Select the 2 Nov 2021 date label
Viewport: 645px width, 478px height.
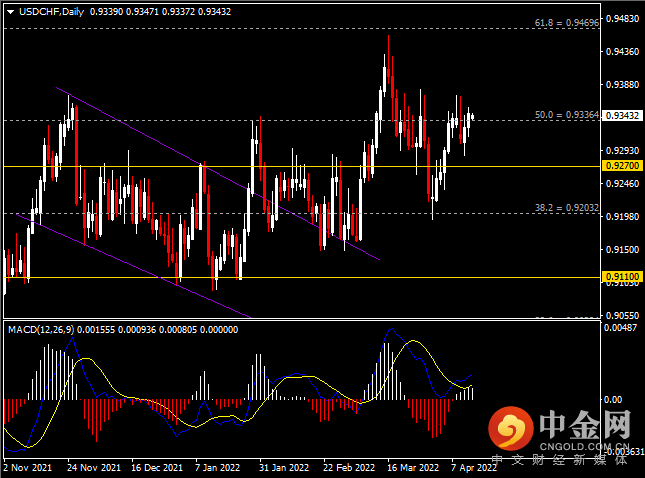click(x=28, y=468)
